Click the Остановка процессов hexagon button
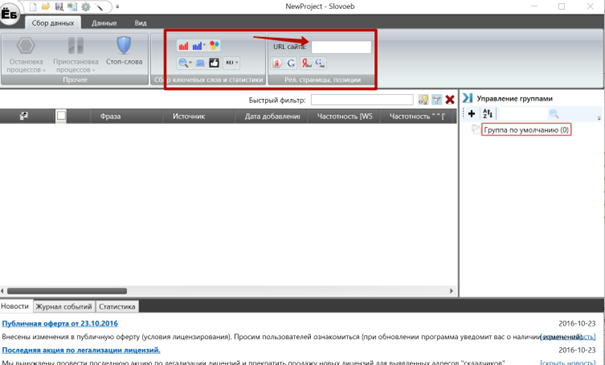This screenshot has height=365, width=605. (x=26, y=46)
